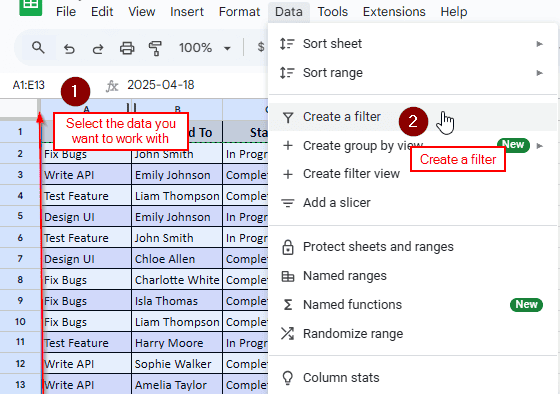The width and height of the screenshot is (560, 394).
Task: Open the File menu
Action: pos(66,11)
